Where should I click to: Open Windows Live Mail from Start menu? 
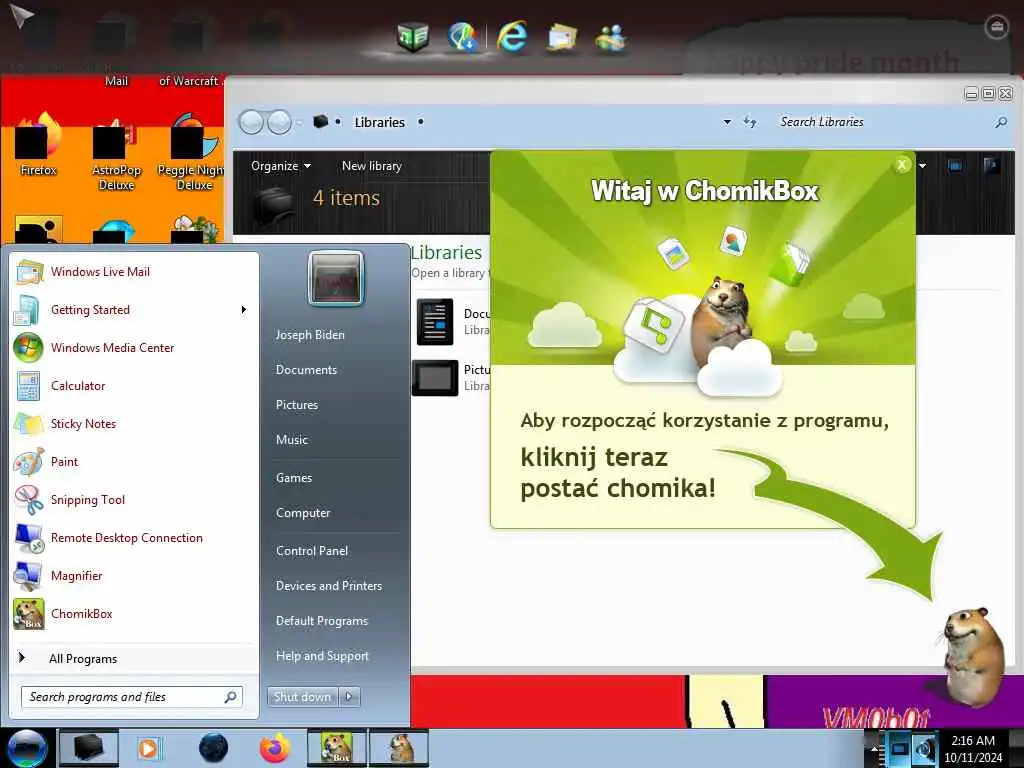(x=134, y=272)
